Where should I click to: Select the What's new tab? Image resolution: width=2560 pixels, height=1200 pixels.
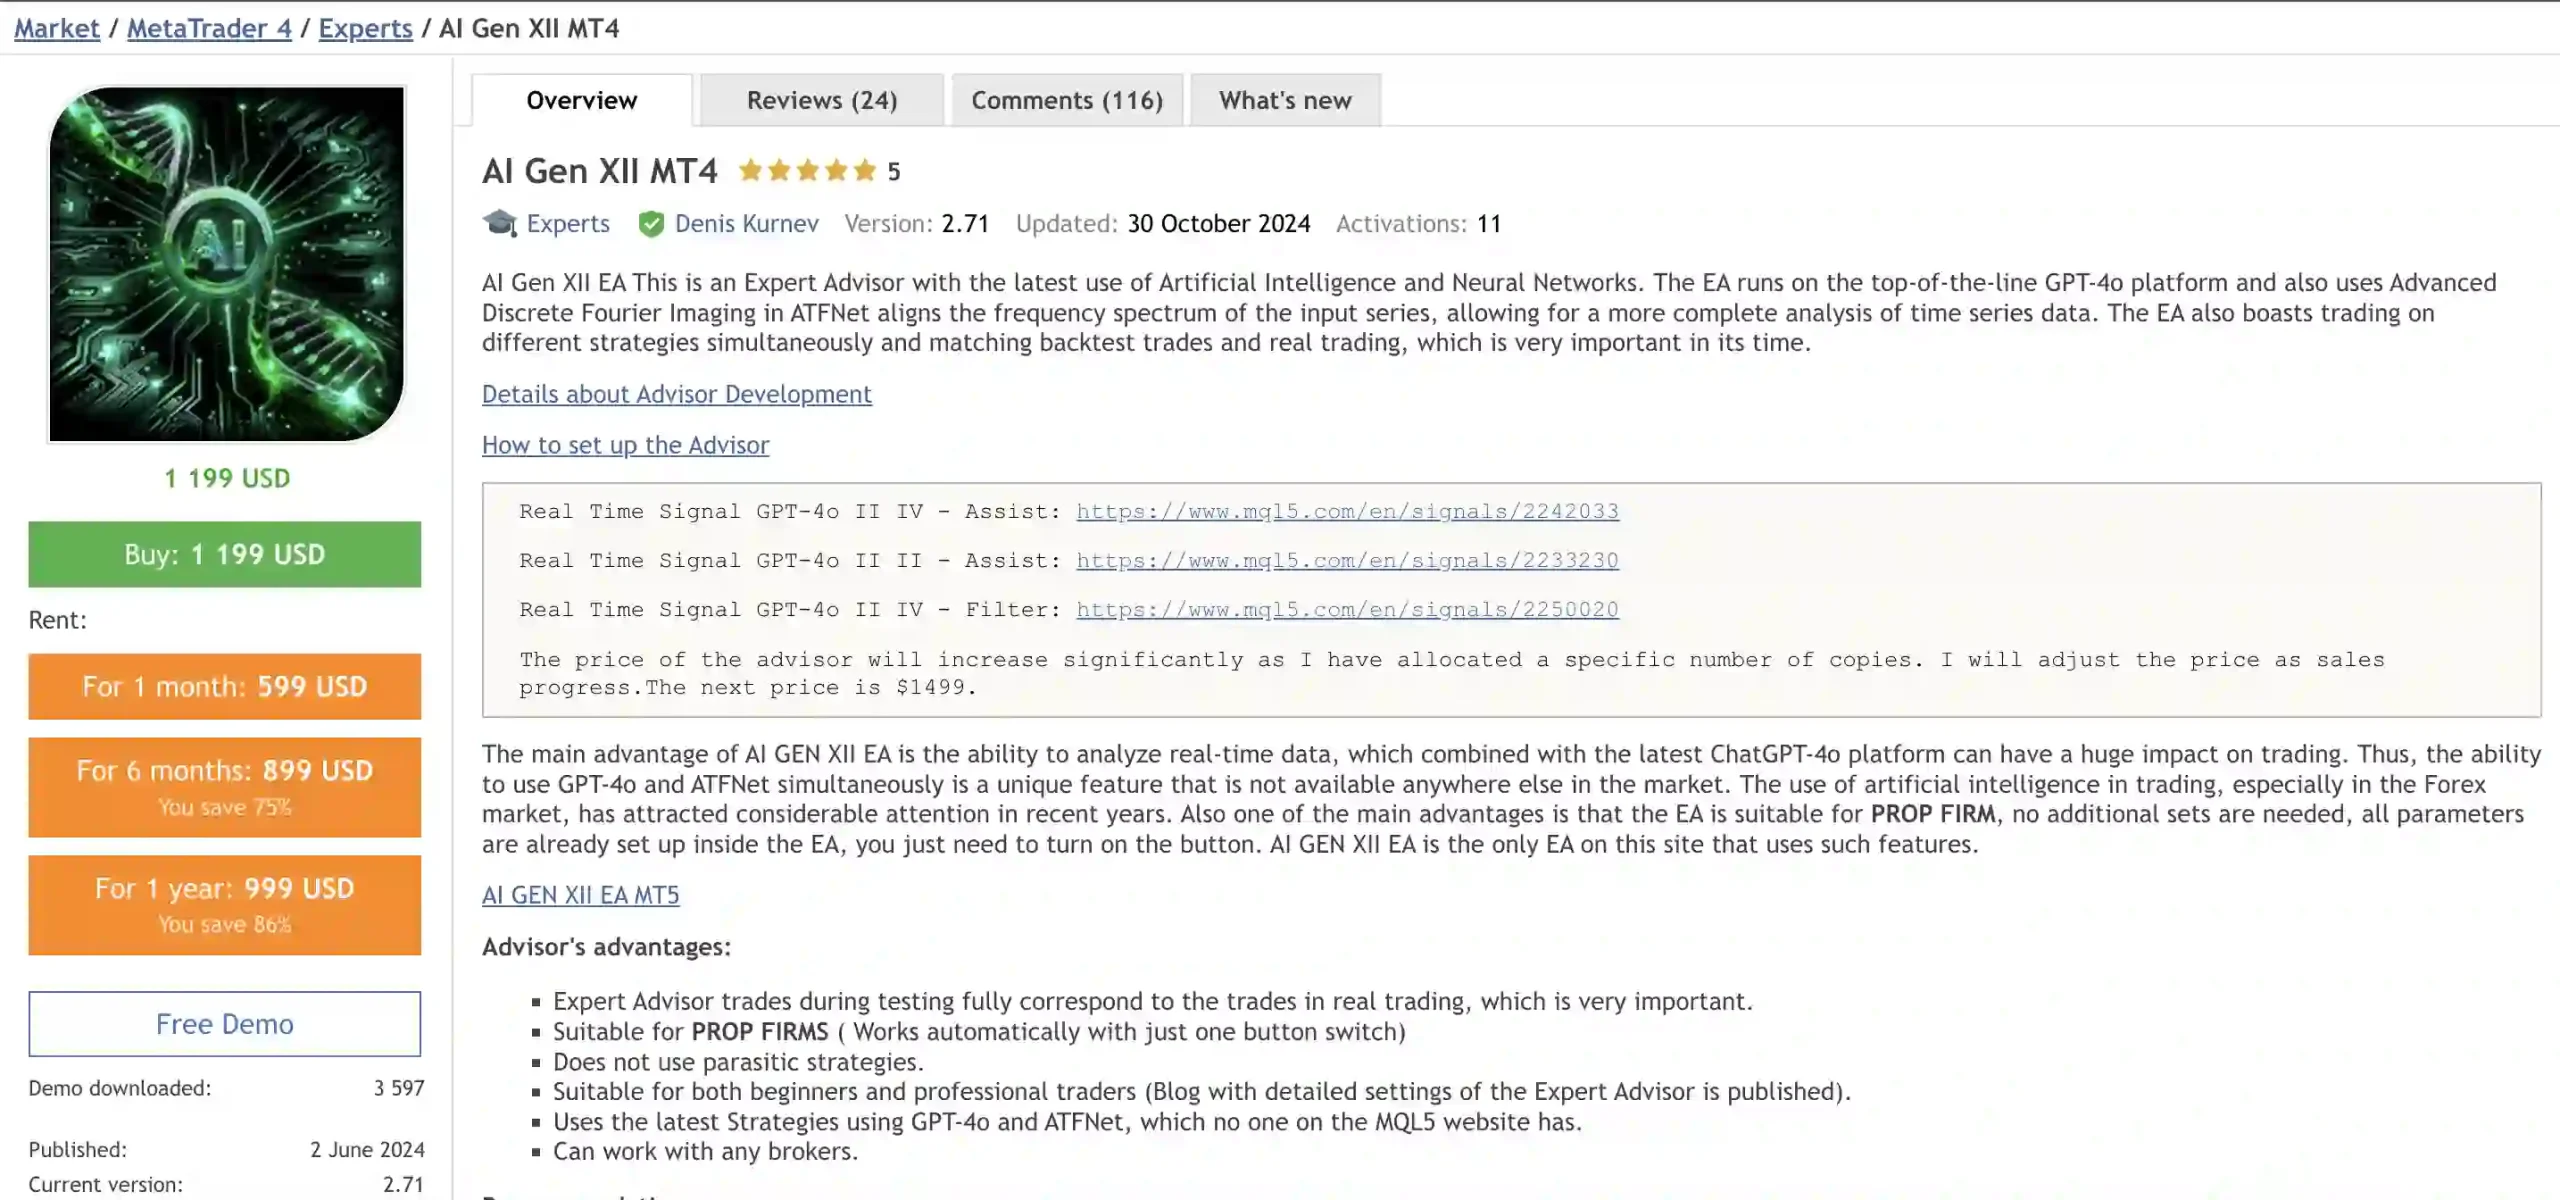click(1285, 100)
